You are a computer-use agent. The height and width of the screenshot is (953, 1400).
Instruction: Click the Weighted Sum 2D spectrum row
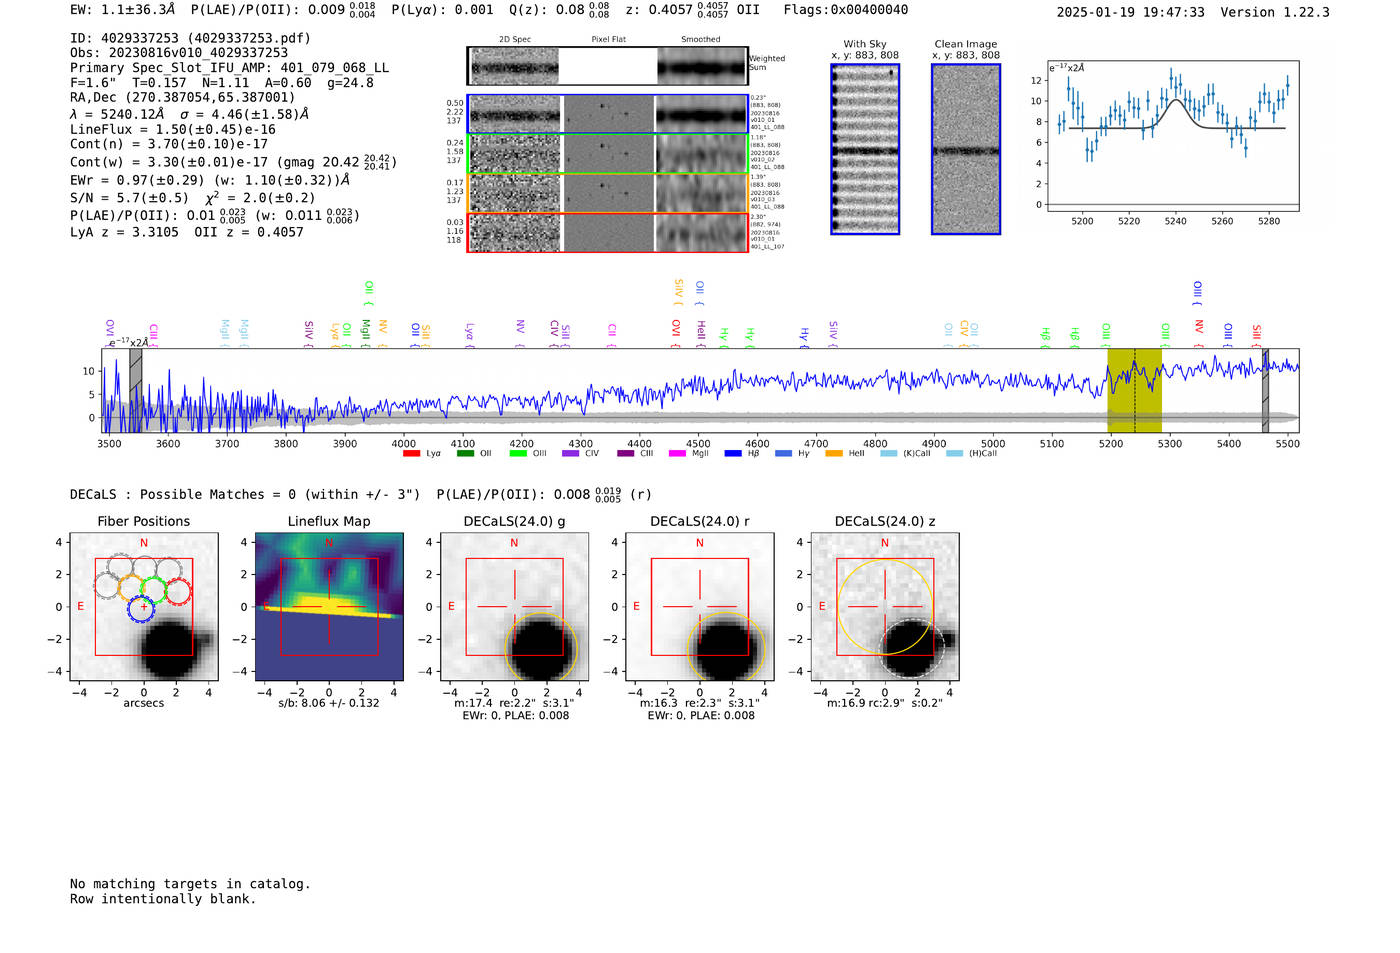(608, 67)
